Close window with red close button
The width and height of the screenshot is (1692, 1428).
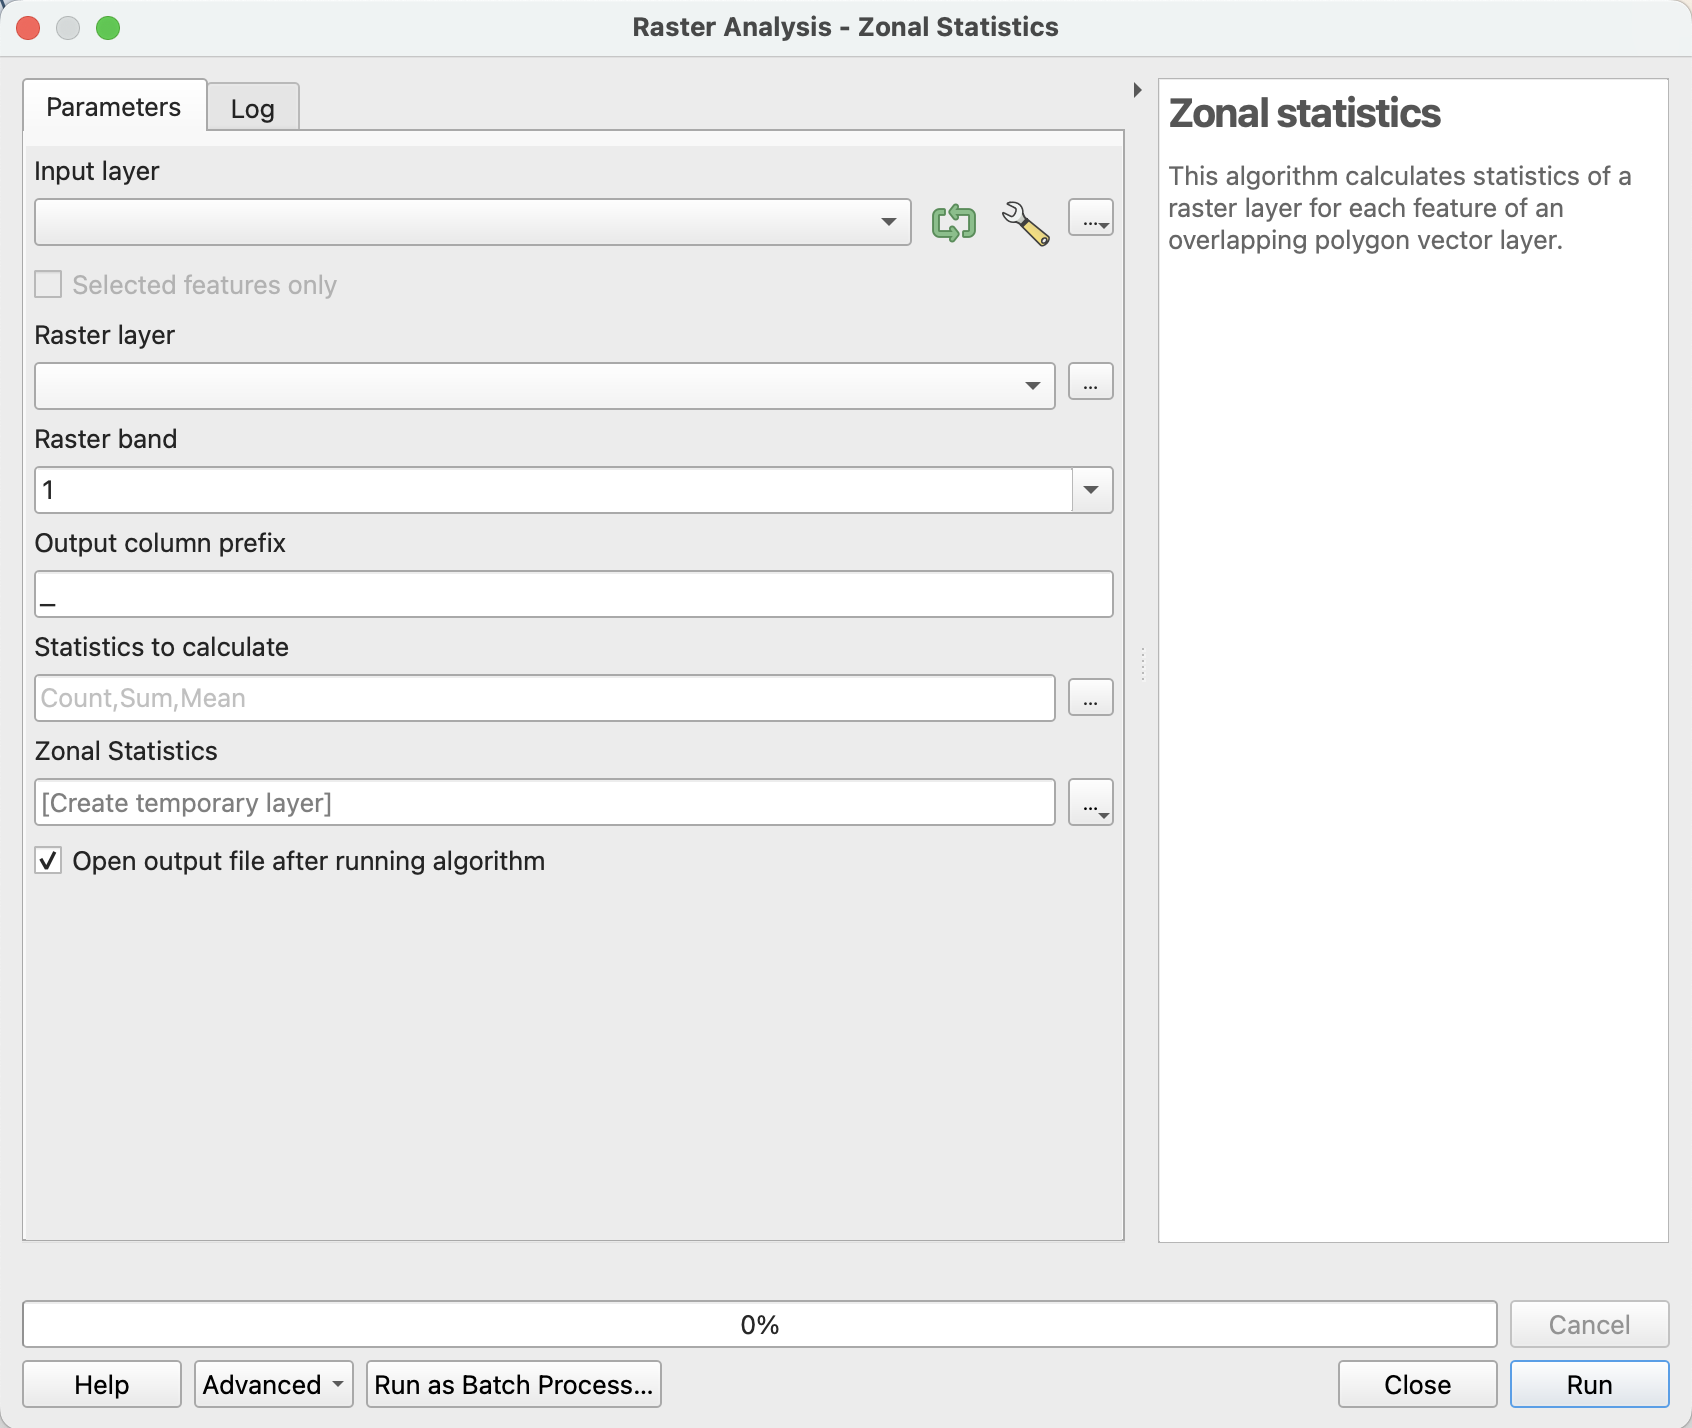(28, 28)
